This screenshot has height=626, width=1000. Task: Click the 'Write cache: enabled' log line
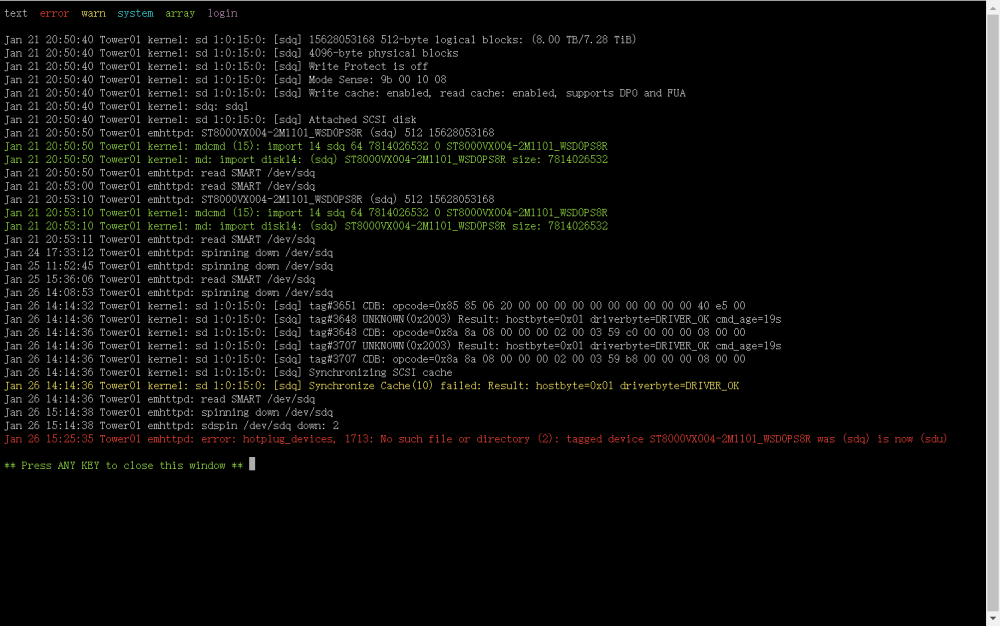(x=345, y=93)
